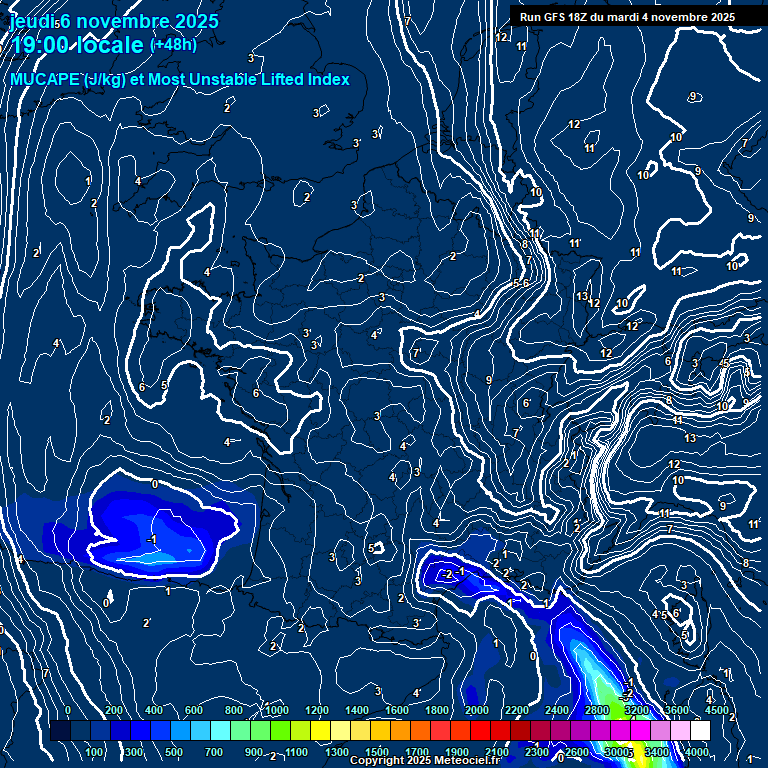768x768 pixels.
Task: Click the '3200' legend scale label
Action: tap(637, 710)
